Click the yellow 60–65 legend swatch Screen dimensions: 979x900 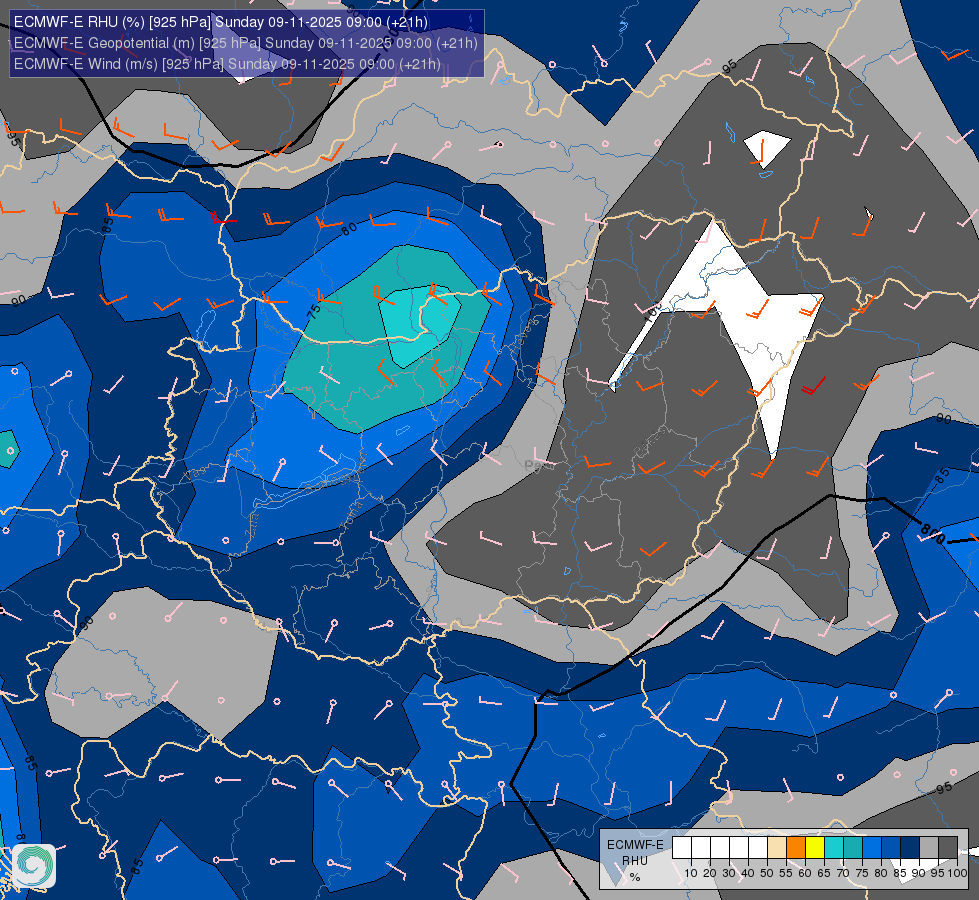coord(815,848)
